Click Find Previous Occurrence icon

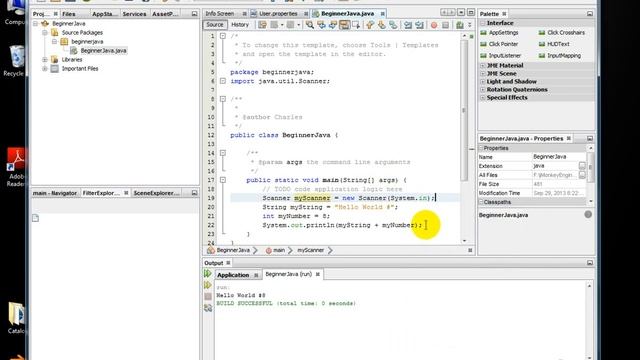pyautogui.click(x=321, y=25)
